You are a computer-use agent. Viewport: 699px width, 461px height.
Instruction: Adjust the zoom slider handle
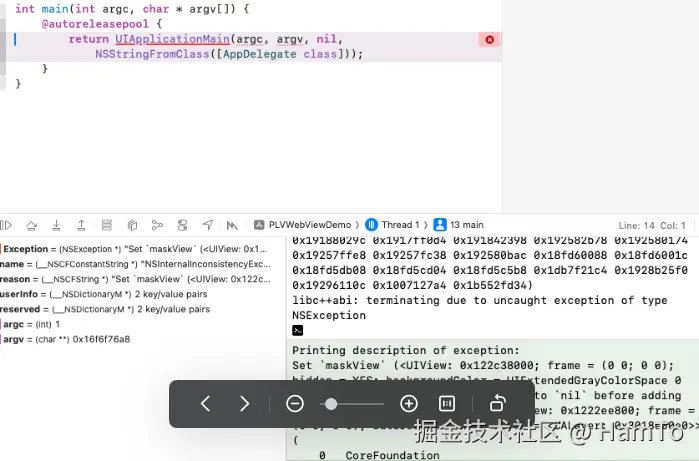pos(331,404)
